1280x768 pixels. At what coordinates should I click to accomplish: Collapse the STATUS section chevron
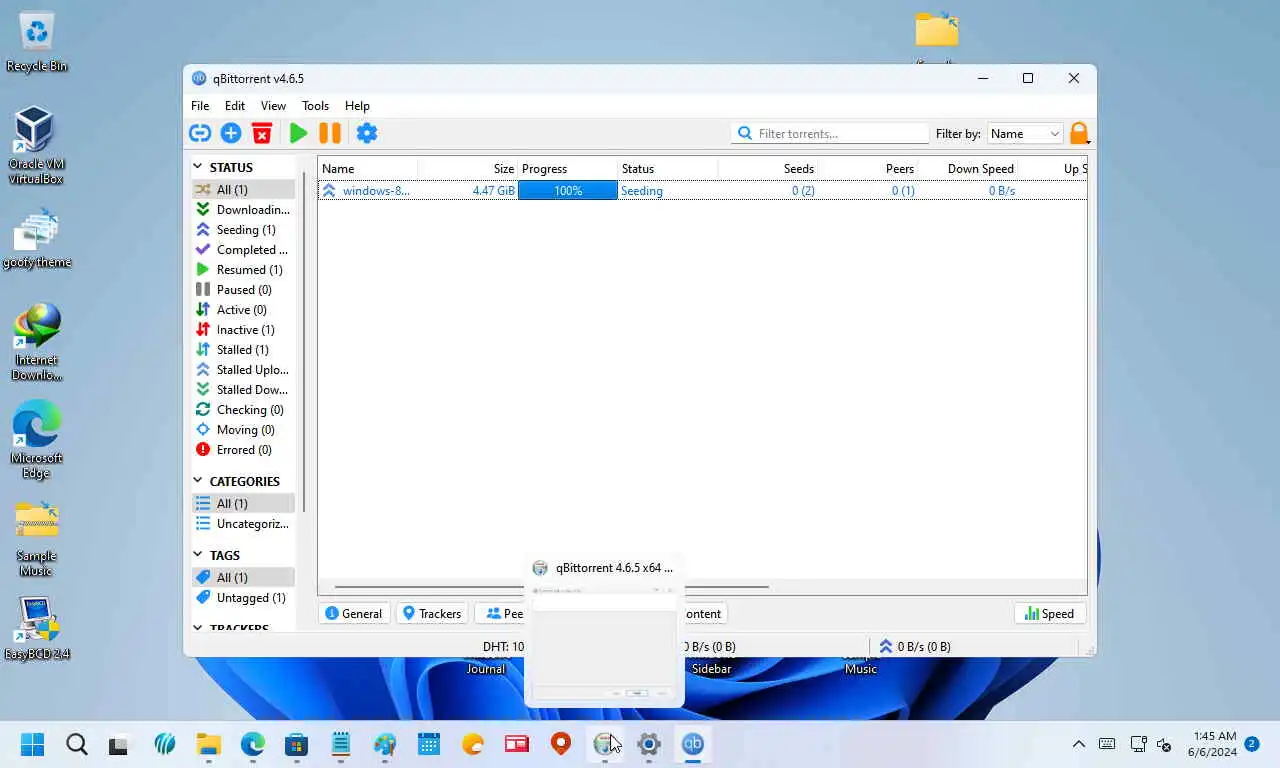pos(198,167)
